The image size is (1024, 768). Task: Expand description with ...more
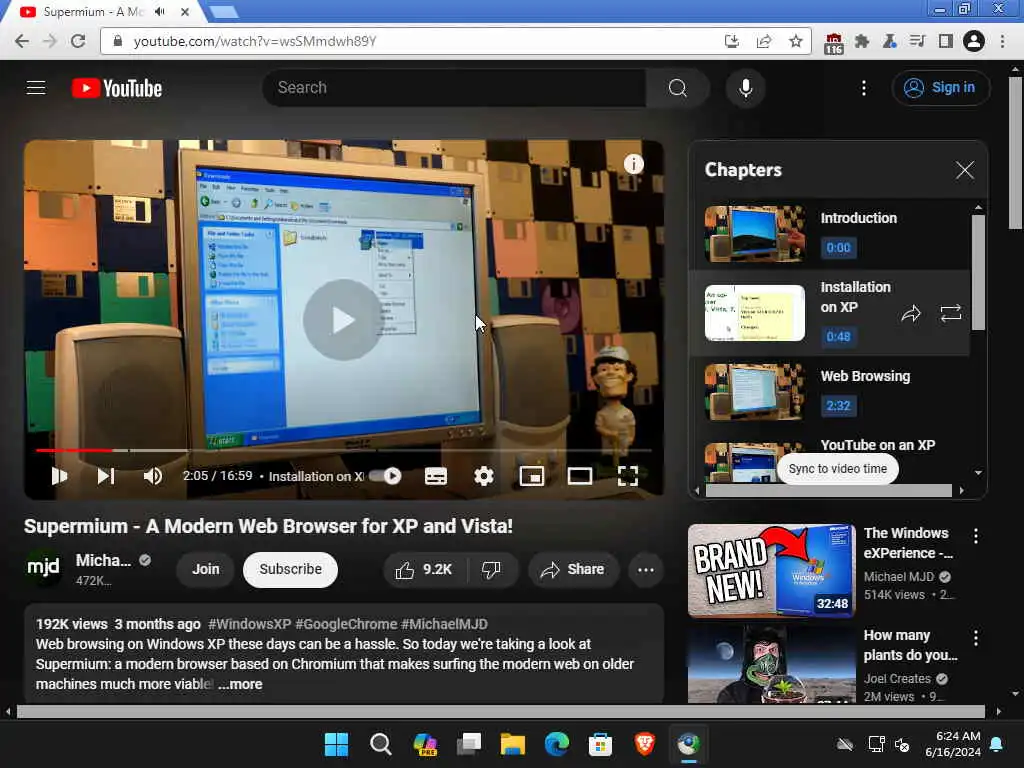240,684
